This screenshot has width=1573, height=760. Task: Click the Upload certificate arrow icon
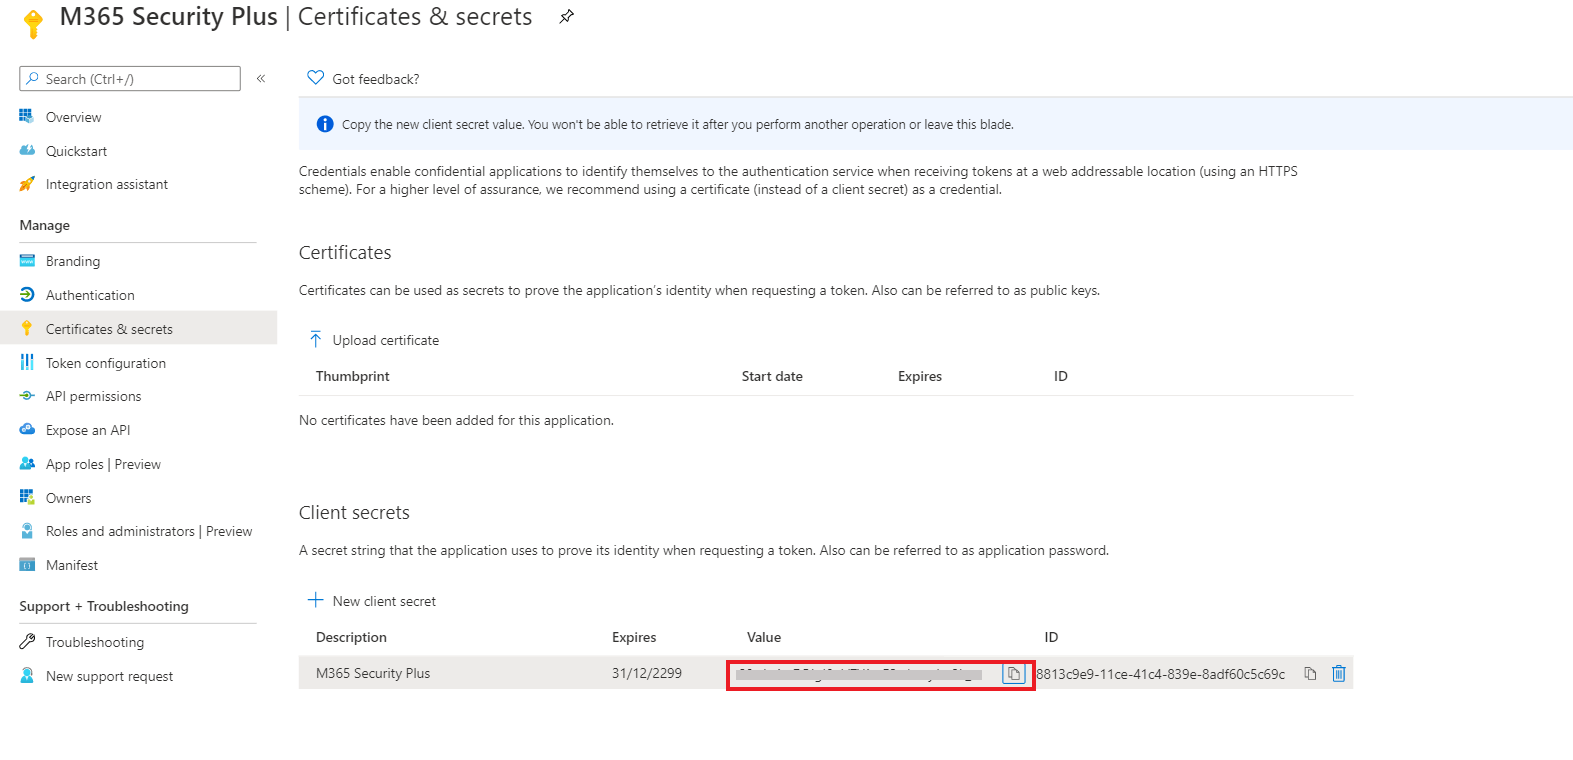coord(316,340)
